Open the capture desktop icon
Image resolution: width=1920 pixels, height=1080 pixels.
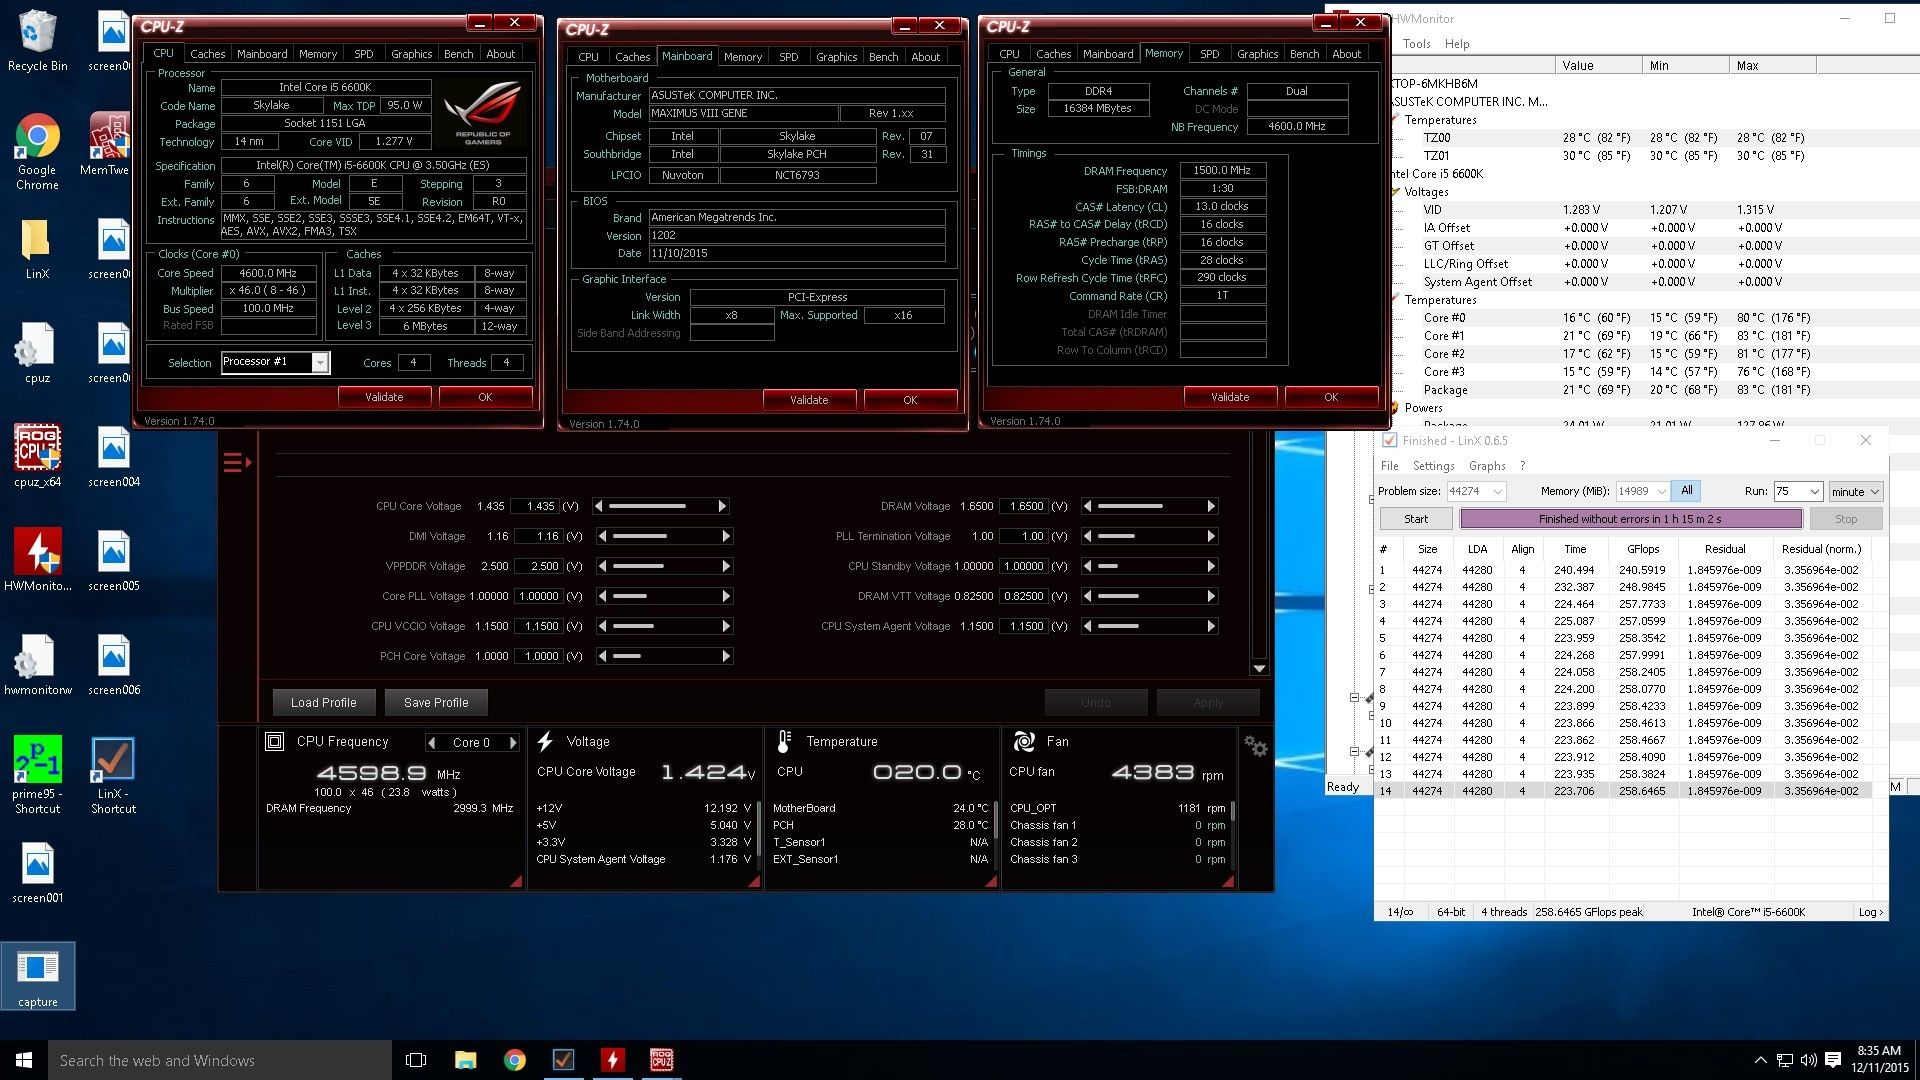point(37,976)
